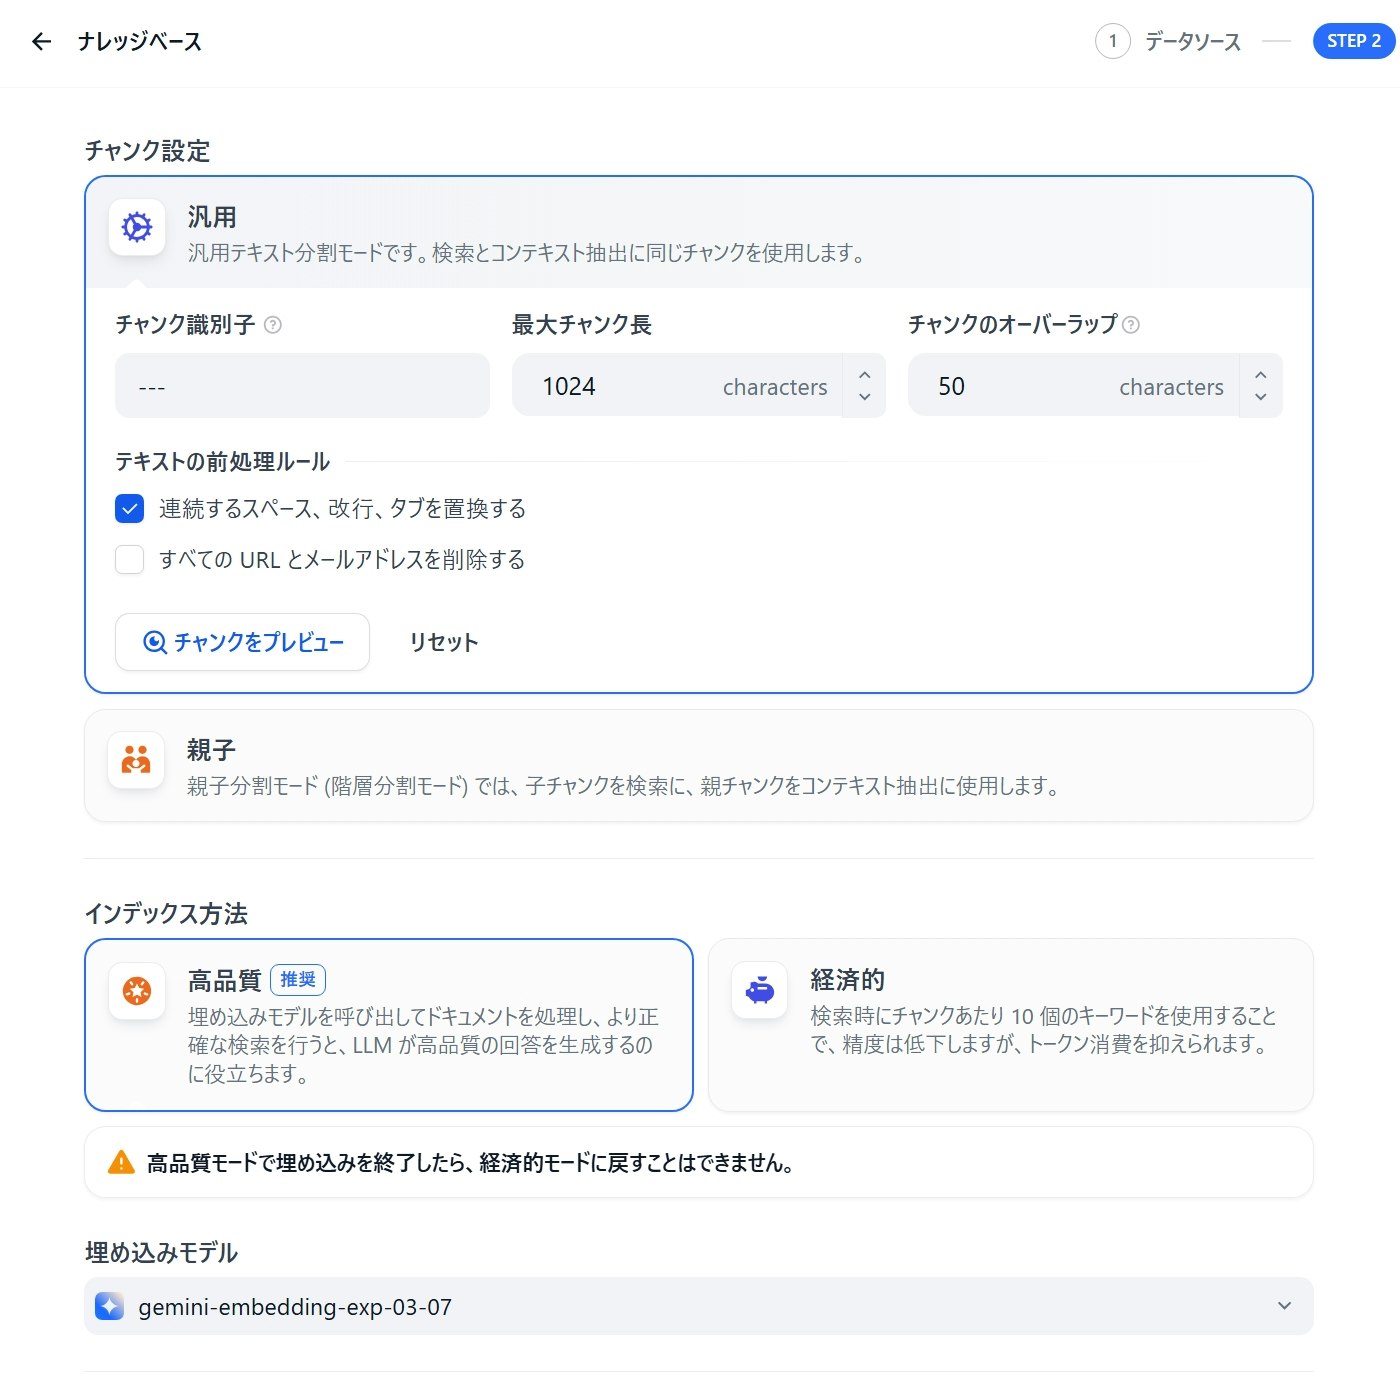Increase 最大チャンク長 with the up arrow
Viewport: 1400px width, 1393px height.
point(864,375)
